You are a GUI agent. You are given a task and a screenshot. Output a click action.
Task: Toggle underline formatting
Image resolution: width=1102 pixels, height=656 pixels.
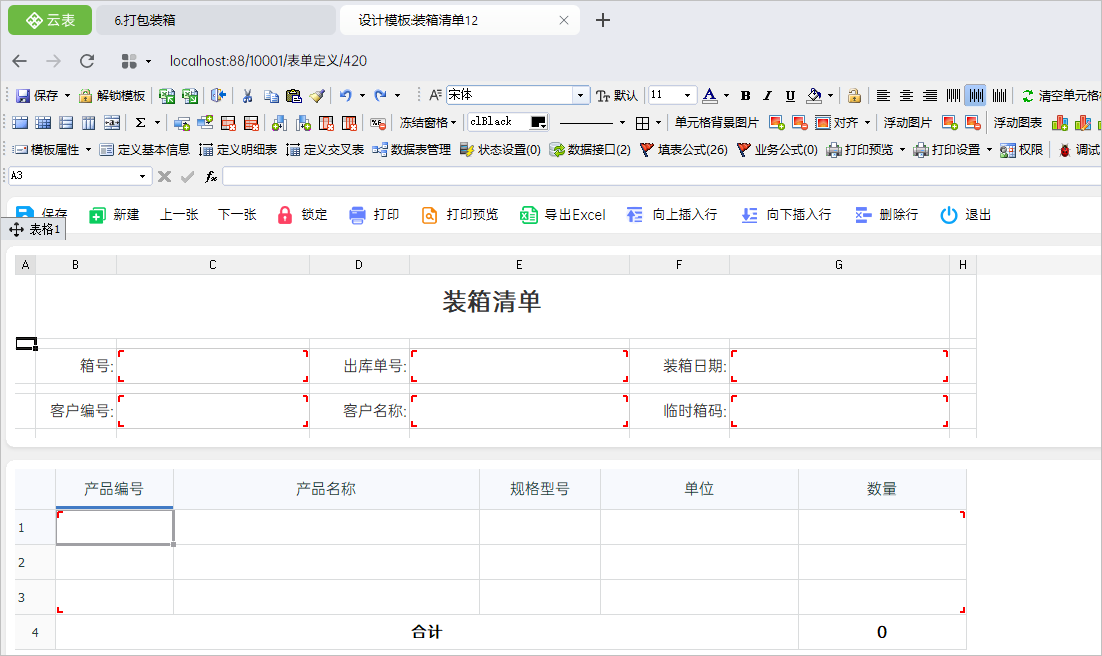(x=790, y=96)
